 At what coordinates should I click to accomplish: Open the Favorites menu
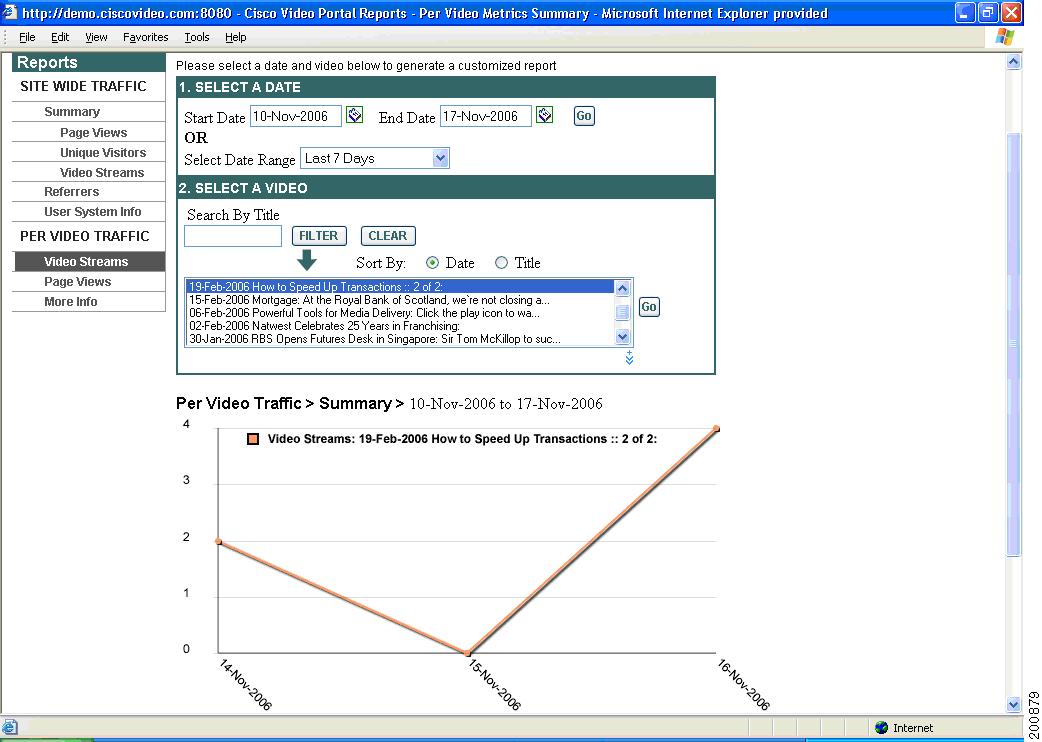coord(145,37)
